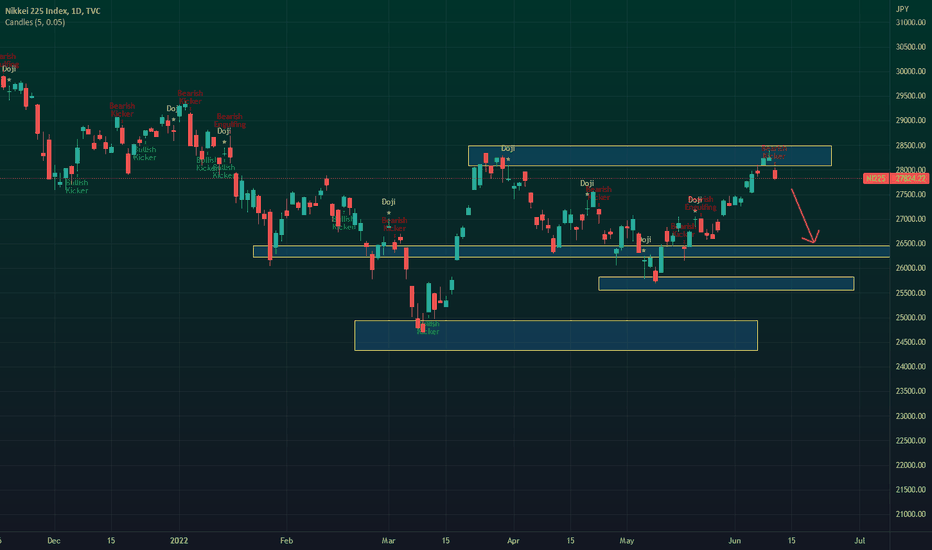Click the Apr label on time axis

coord(513,541)
